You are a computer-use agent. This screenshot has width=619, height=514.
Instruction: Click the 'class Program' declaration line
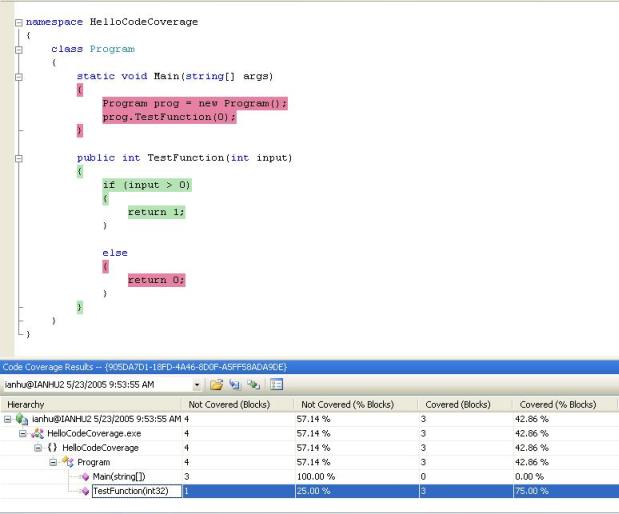coord(93,49)
